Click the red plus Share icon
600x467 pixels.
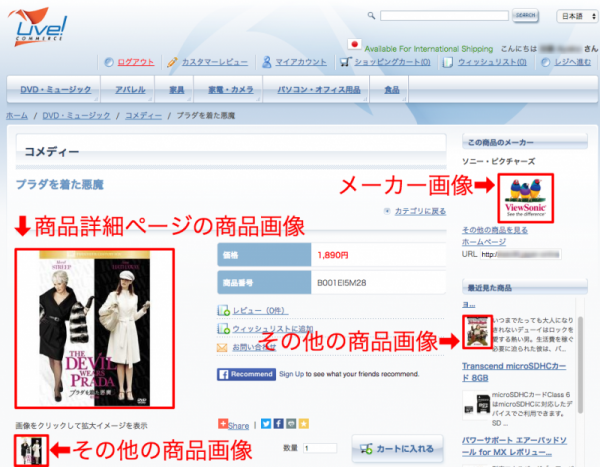pos(224,424)
